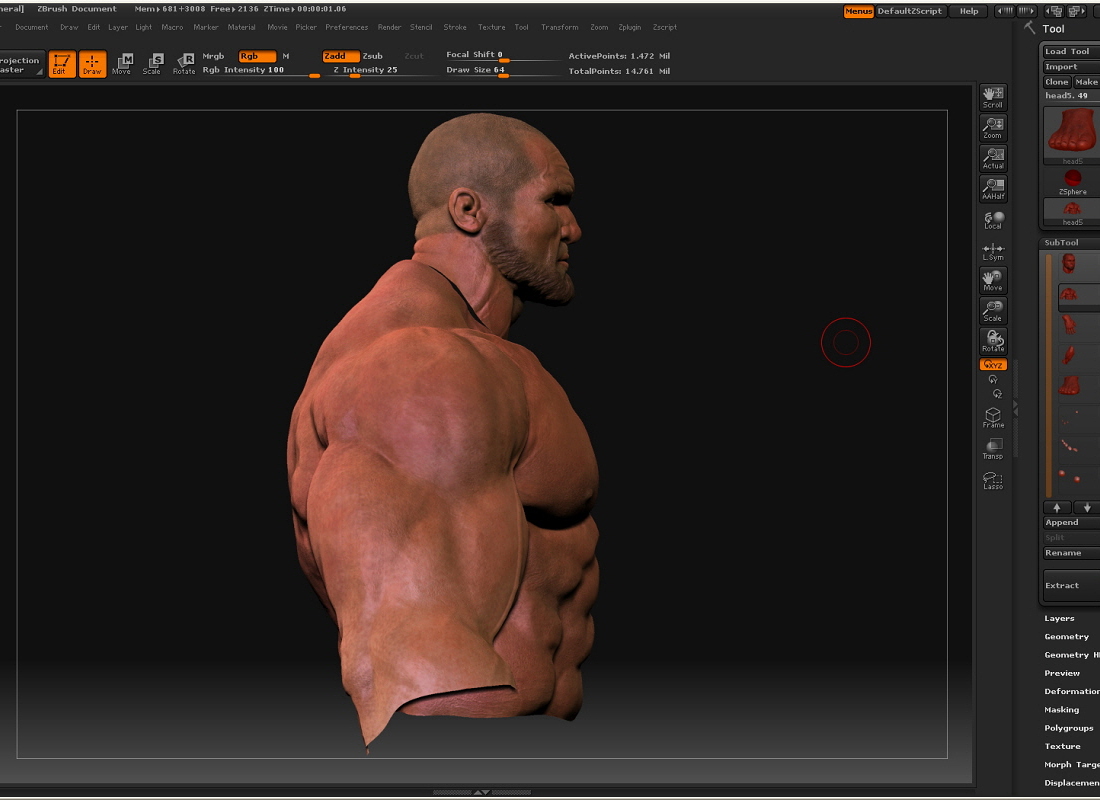The width and height of the screenshot is (1100, 800).
Task: Click the Actual size icon
Action: tap(992, 156)
